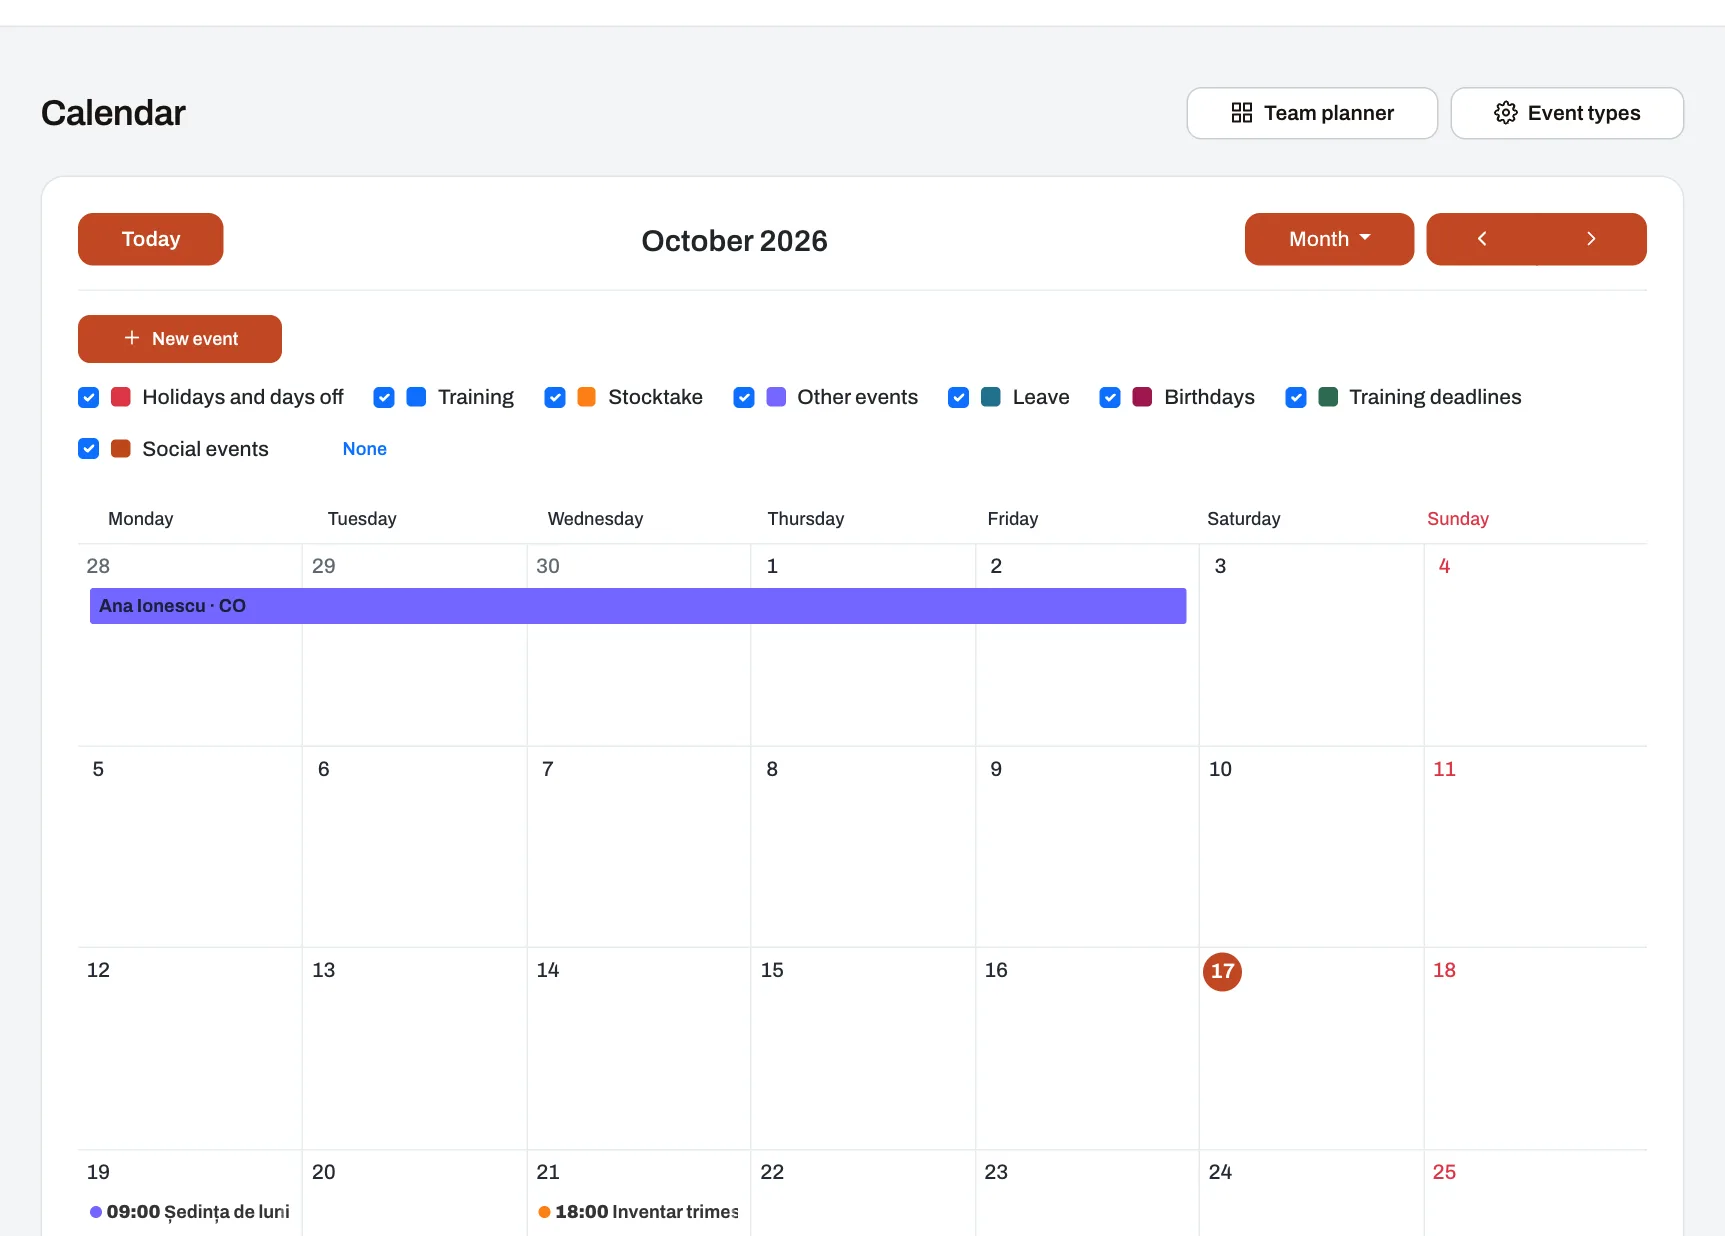Click the orange Stocktake color swatch
The width and height of the screenshot is (1725, 1236).
pos(587,397)
